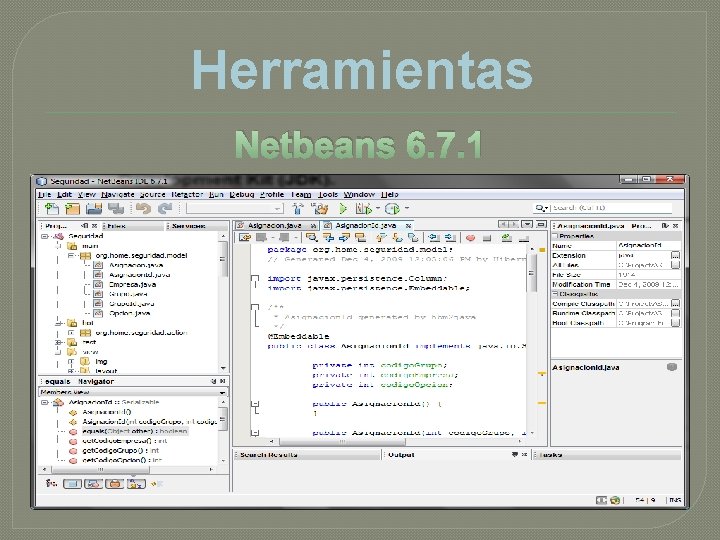Click browse button for Runtime Classpath
Screen dimensions: 720x540
(x=675, y=313)
